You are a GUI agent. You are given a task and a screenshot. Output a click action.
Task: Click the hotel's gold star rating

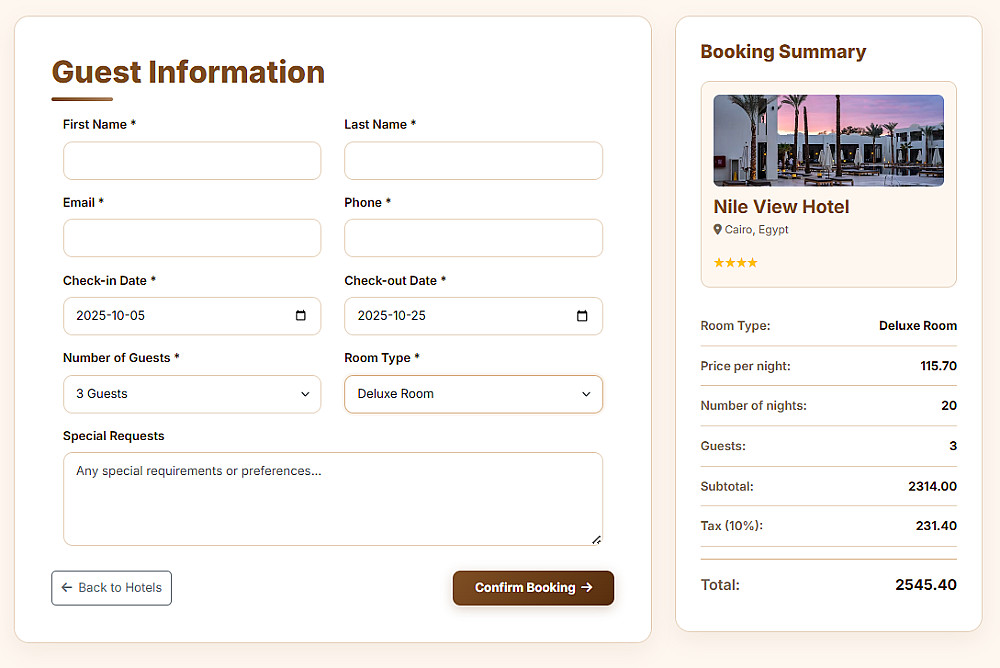tap(735, 263)
